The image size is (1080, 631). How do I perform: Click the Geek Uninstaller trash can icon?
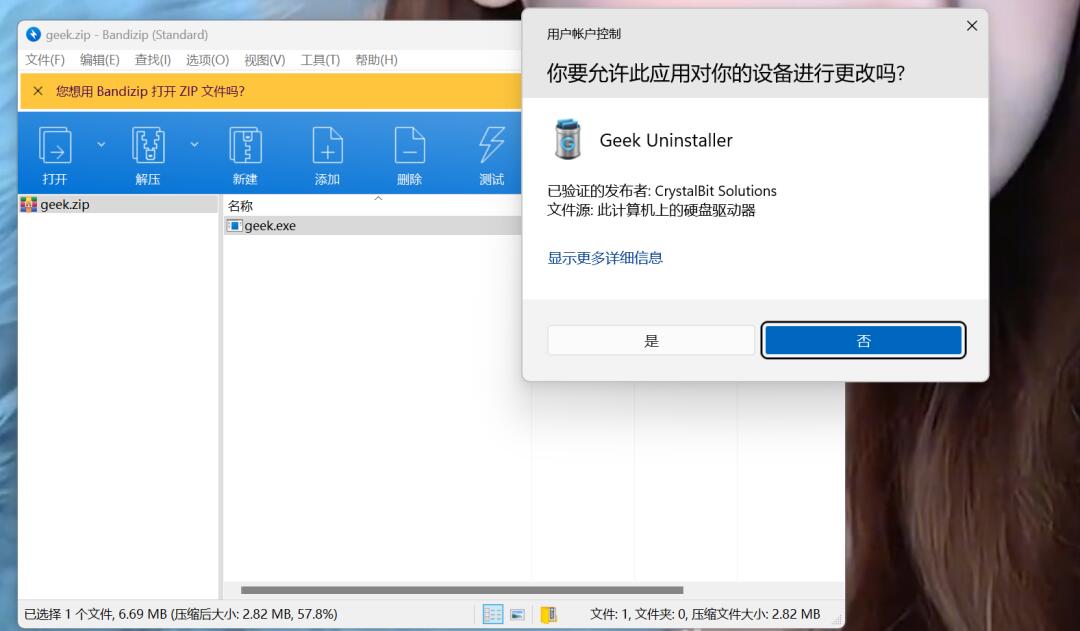tap(568, 139)
